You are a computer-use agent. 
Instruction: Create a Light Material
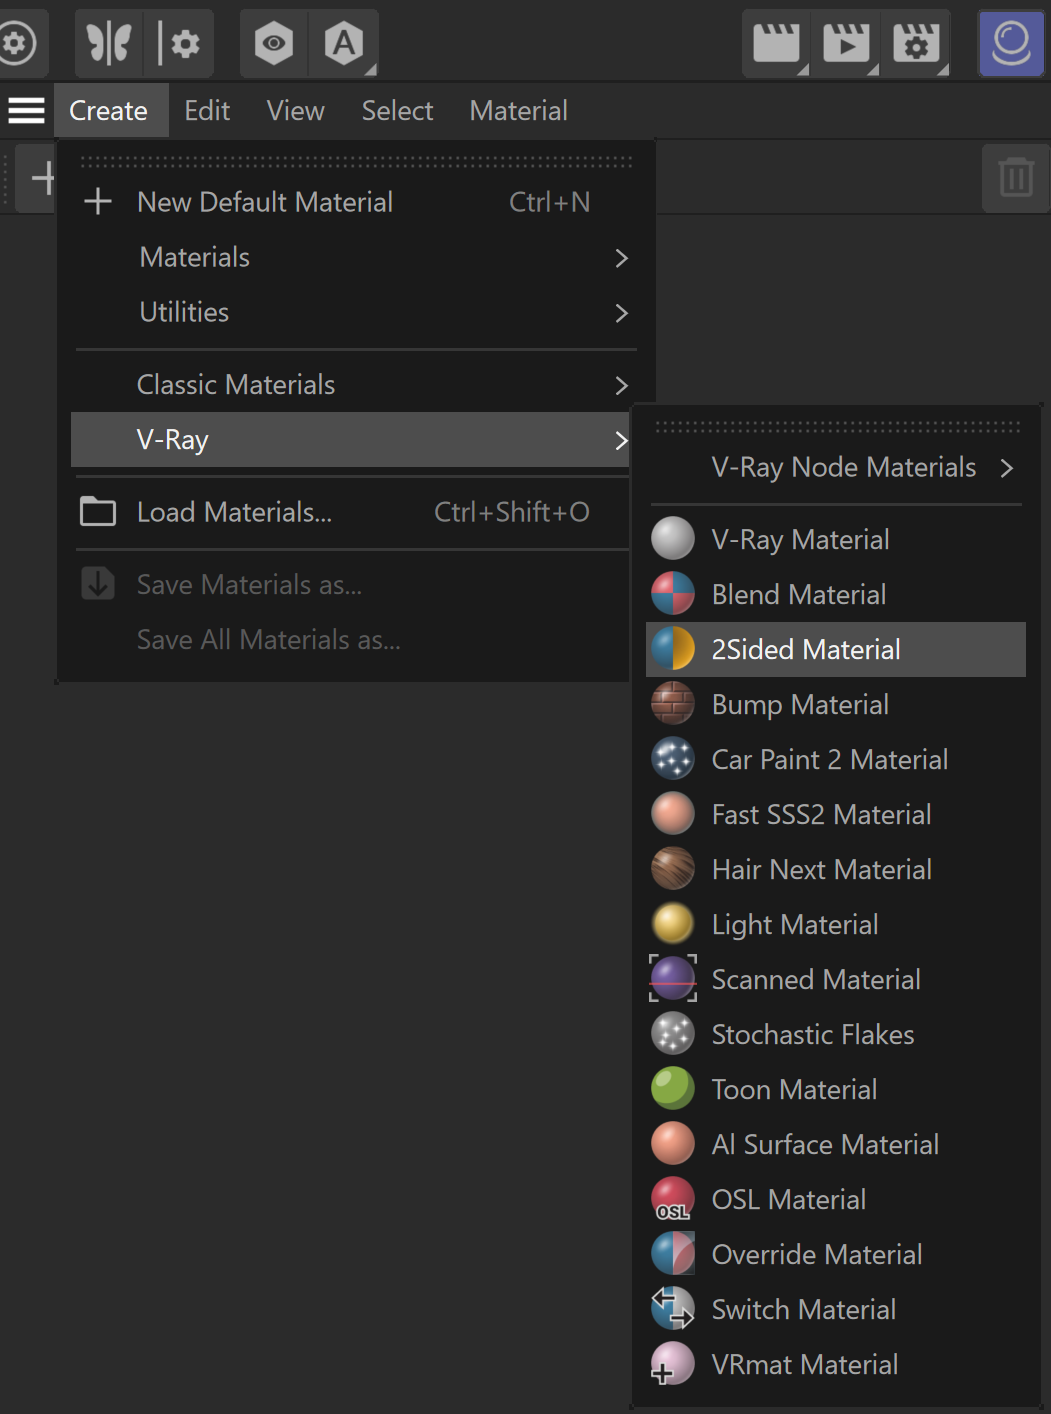pyautogui.click(x=836, y=925)
